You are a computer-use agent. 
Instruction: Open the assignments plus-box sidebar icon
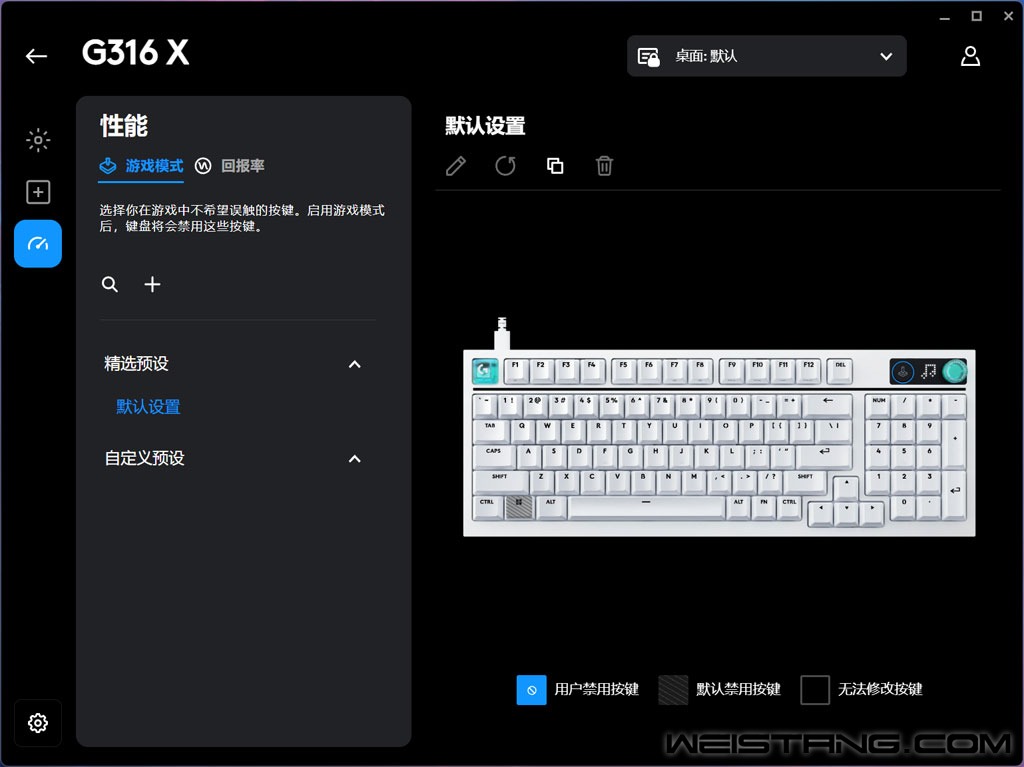point(38,192)
